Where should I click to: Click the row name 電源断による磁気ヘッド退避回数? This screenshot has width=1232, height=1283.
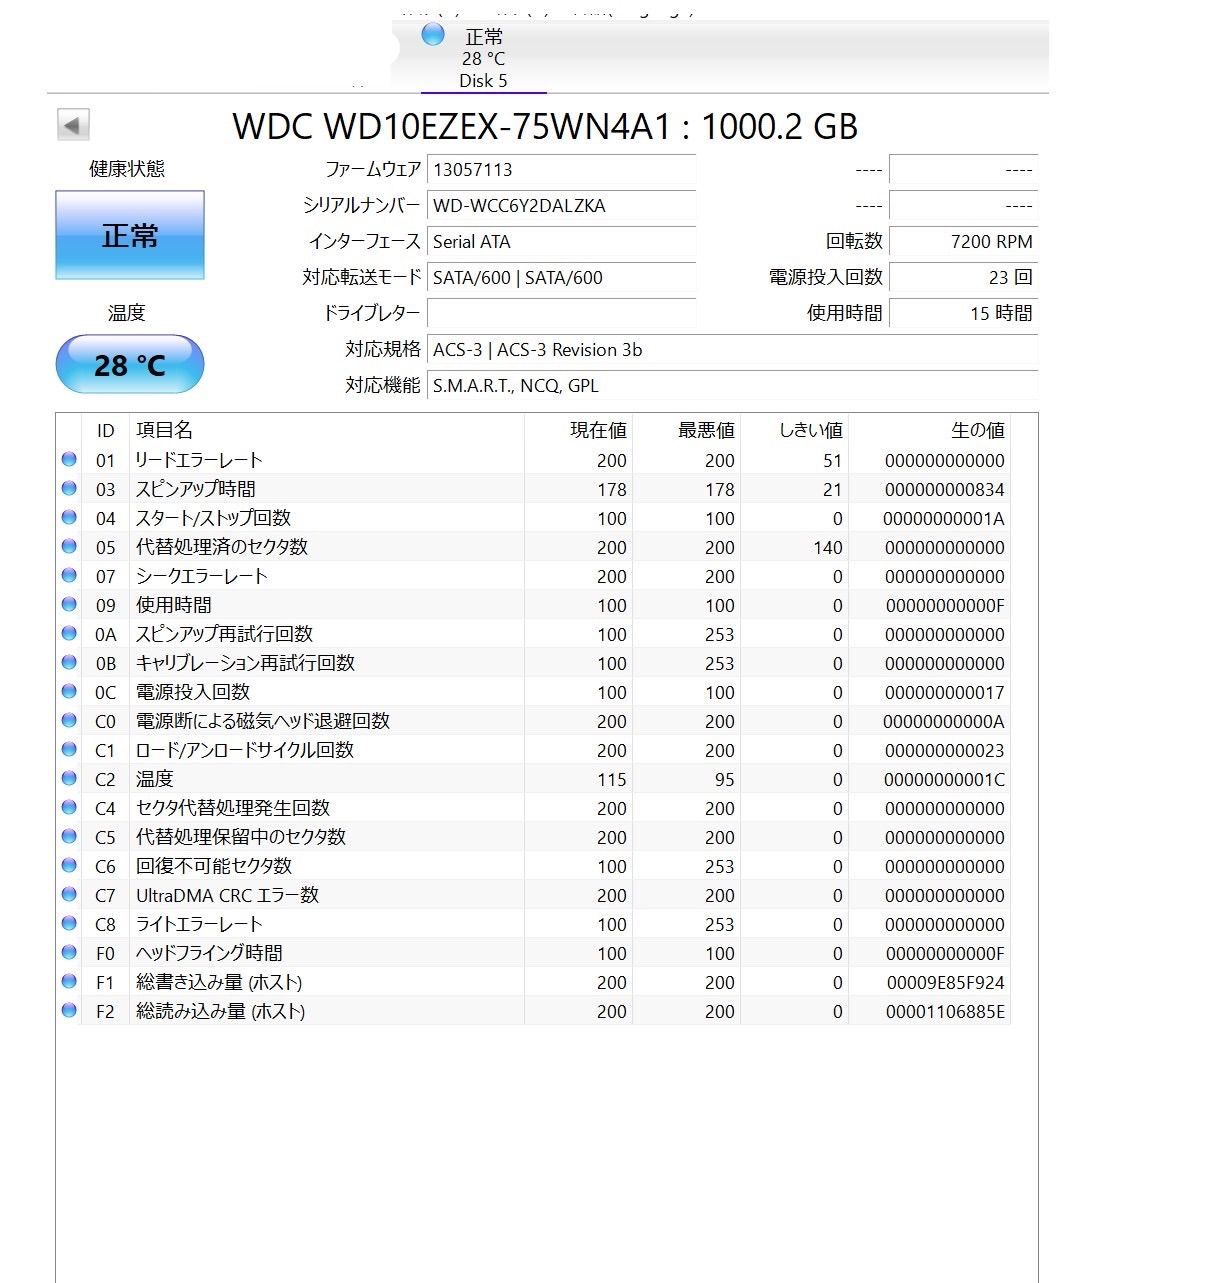pos(263,721)
